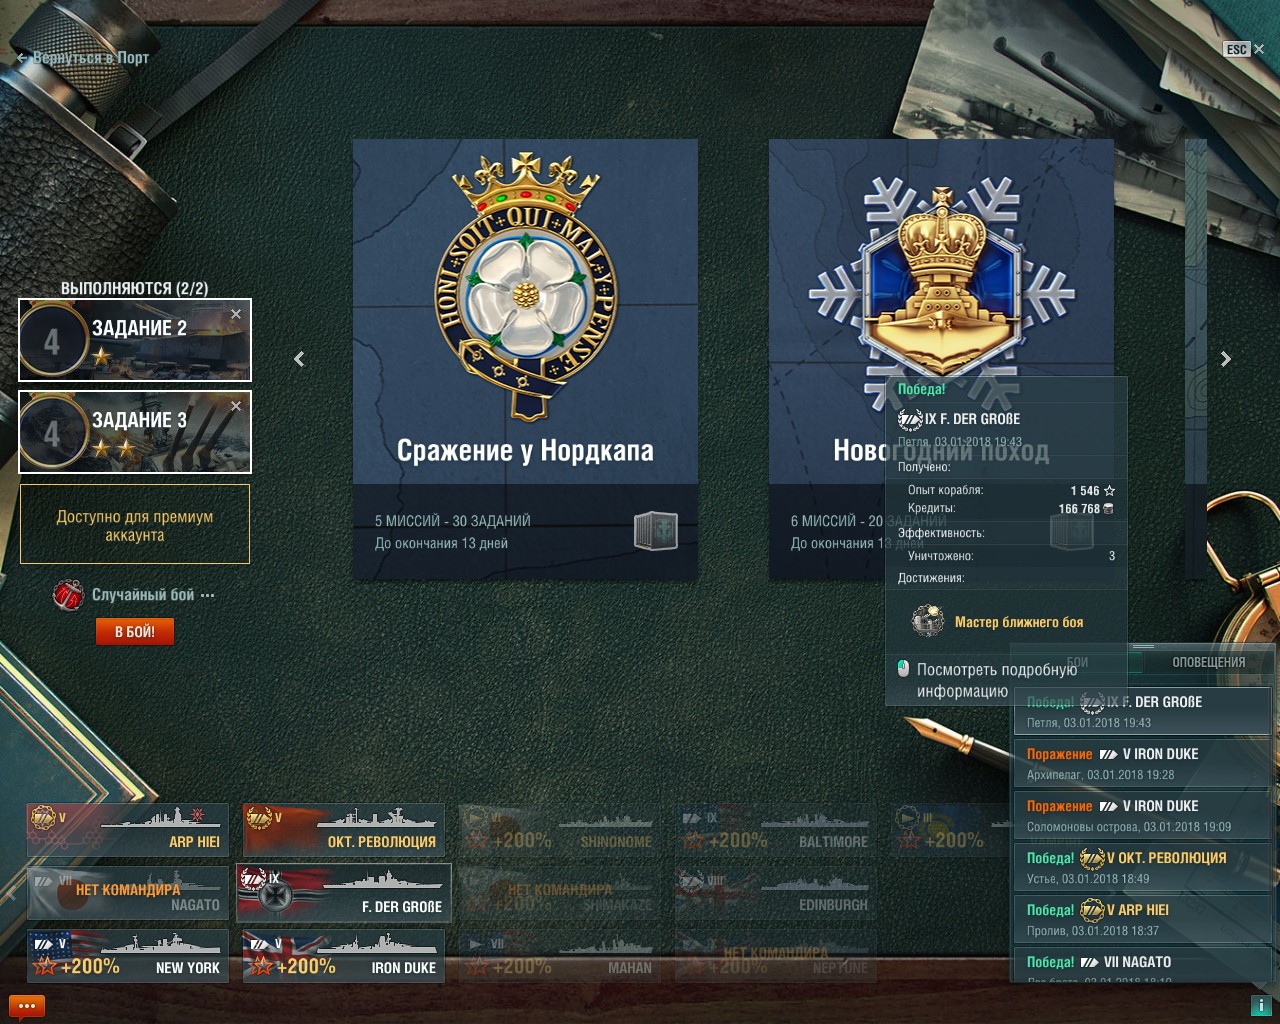Open the info icon in bottom-right corner
Viewport: 1280px width, 1024px height.
(1261, 1006)
